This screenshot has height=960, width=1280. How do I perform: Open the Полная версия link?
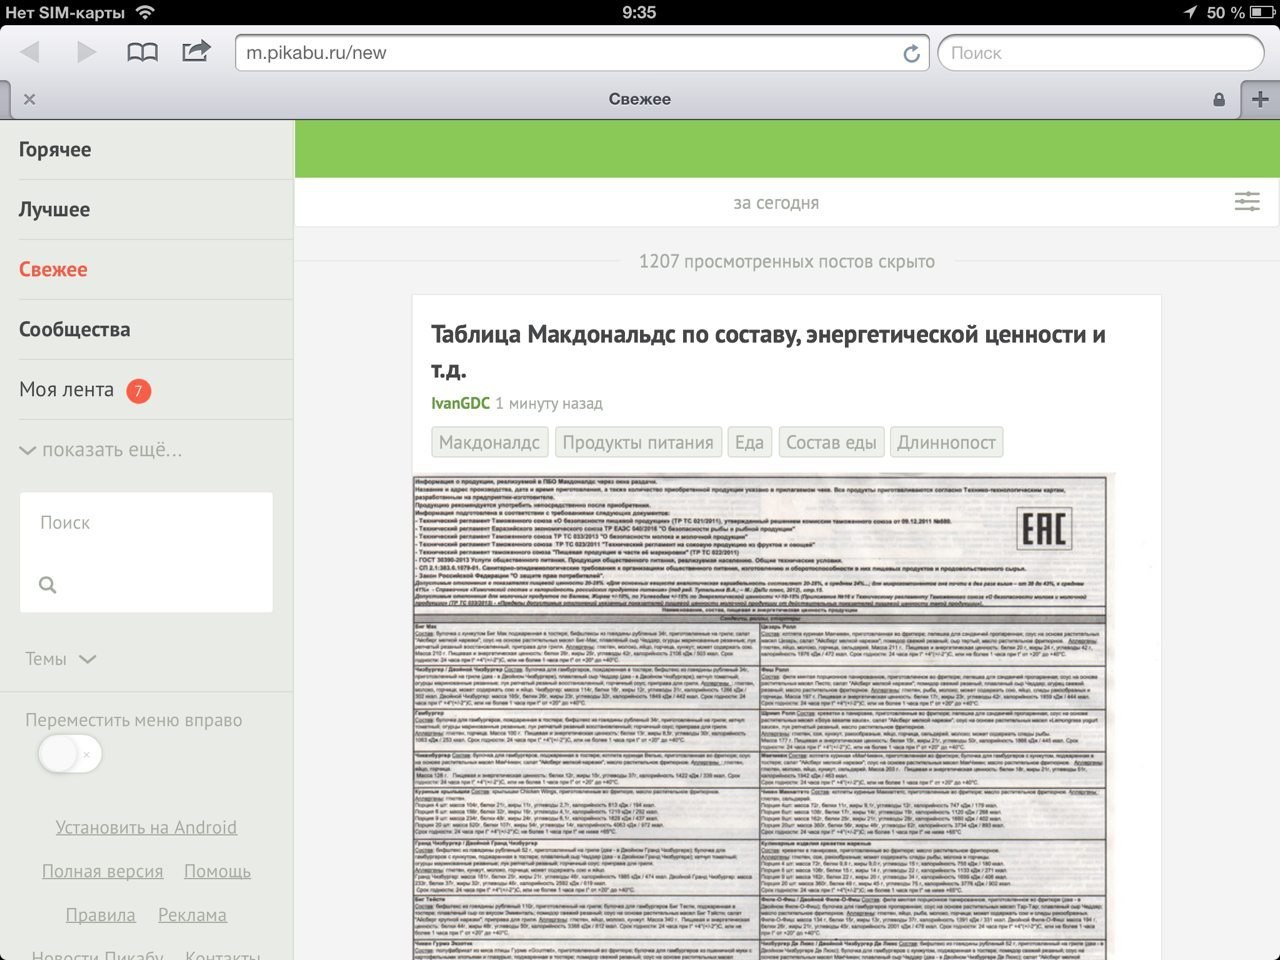point(102,872)
